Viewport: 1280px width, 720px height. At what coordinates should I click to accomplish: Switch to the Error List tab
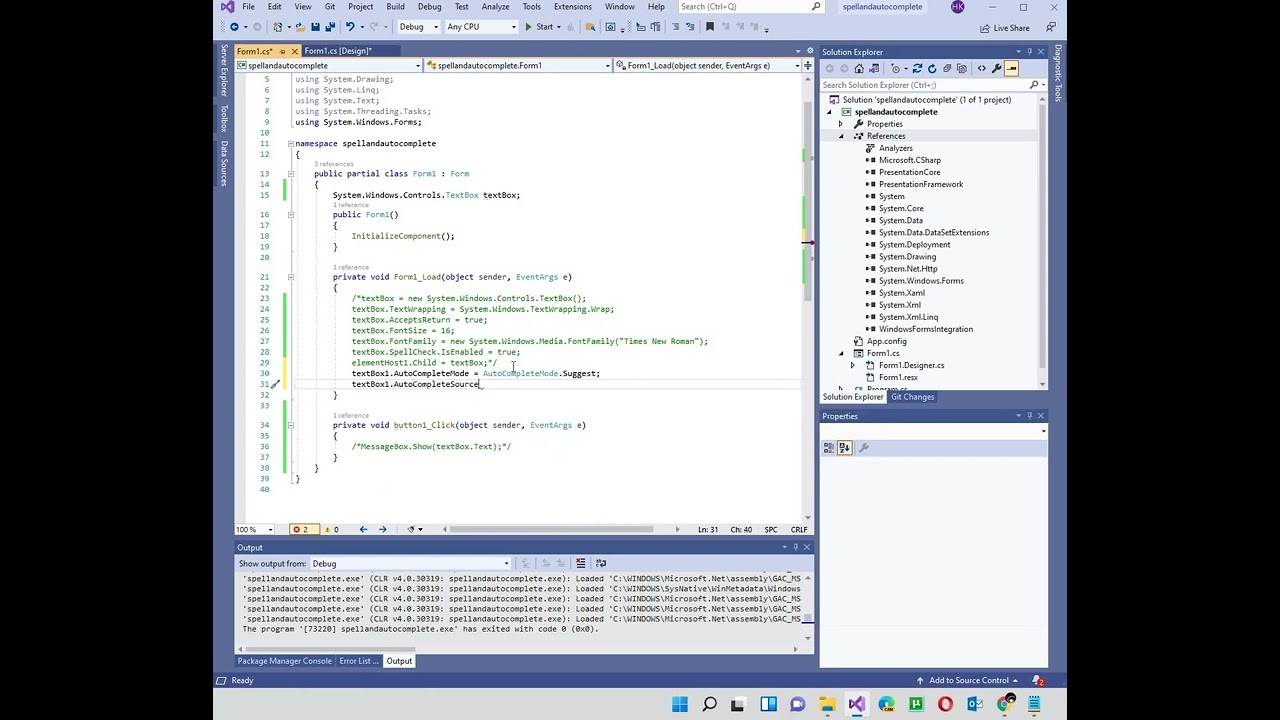[356, 661]
